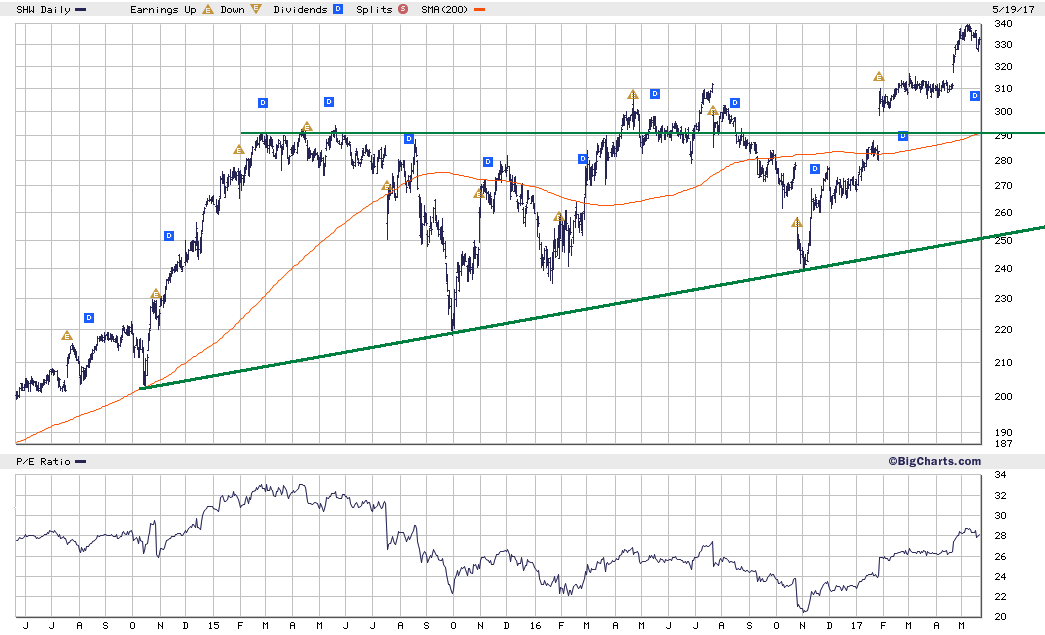Click the orange SMA(200) legend line swatch
The image size is (1045, 635).
click(x=479, y=10)
